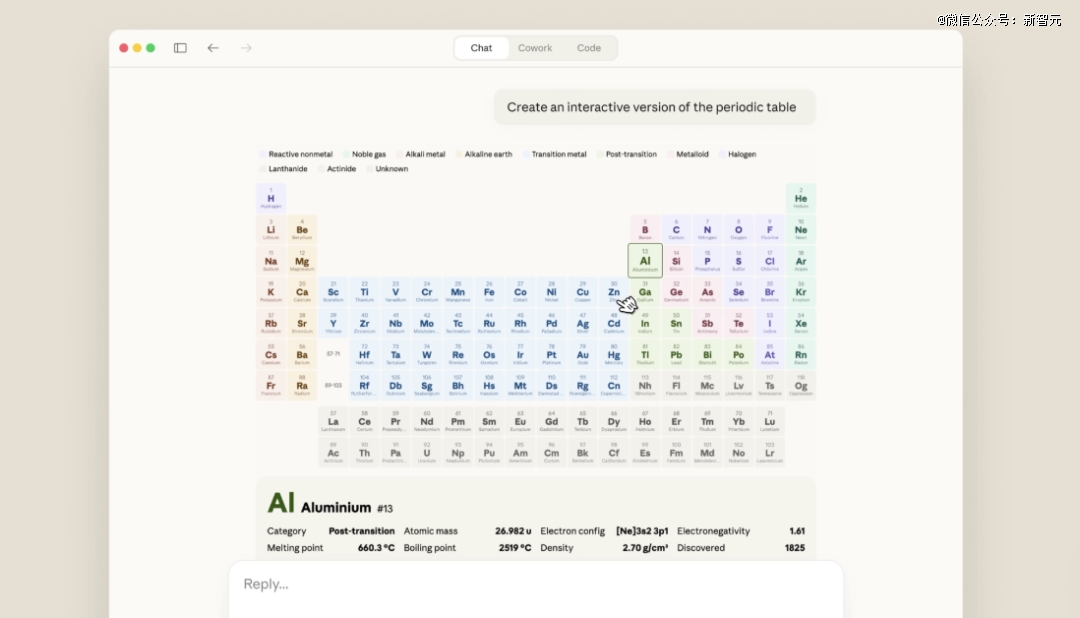Expand the 57-71 lanthanide placeholder cell
This screenshot has height=618, width=1080.
[x=333, y=355]
